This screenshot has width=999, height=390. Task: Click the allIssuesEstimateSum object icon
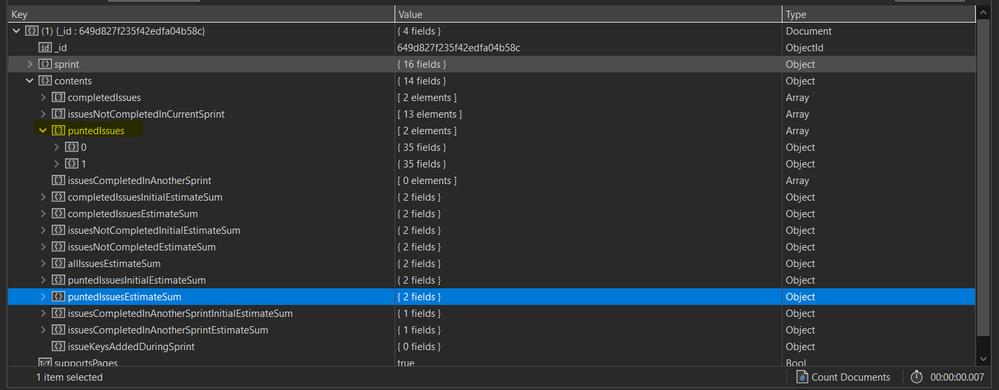click(59, 263)
